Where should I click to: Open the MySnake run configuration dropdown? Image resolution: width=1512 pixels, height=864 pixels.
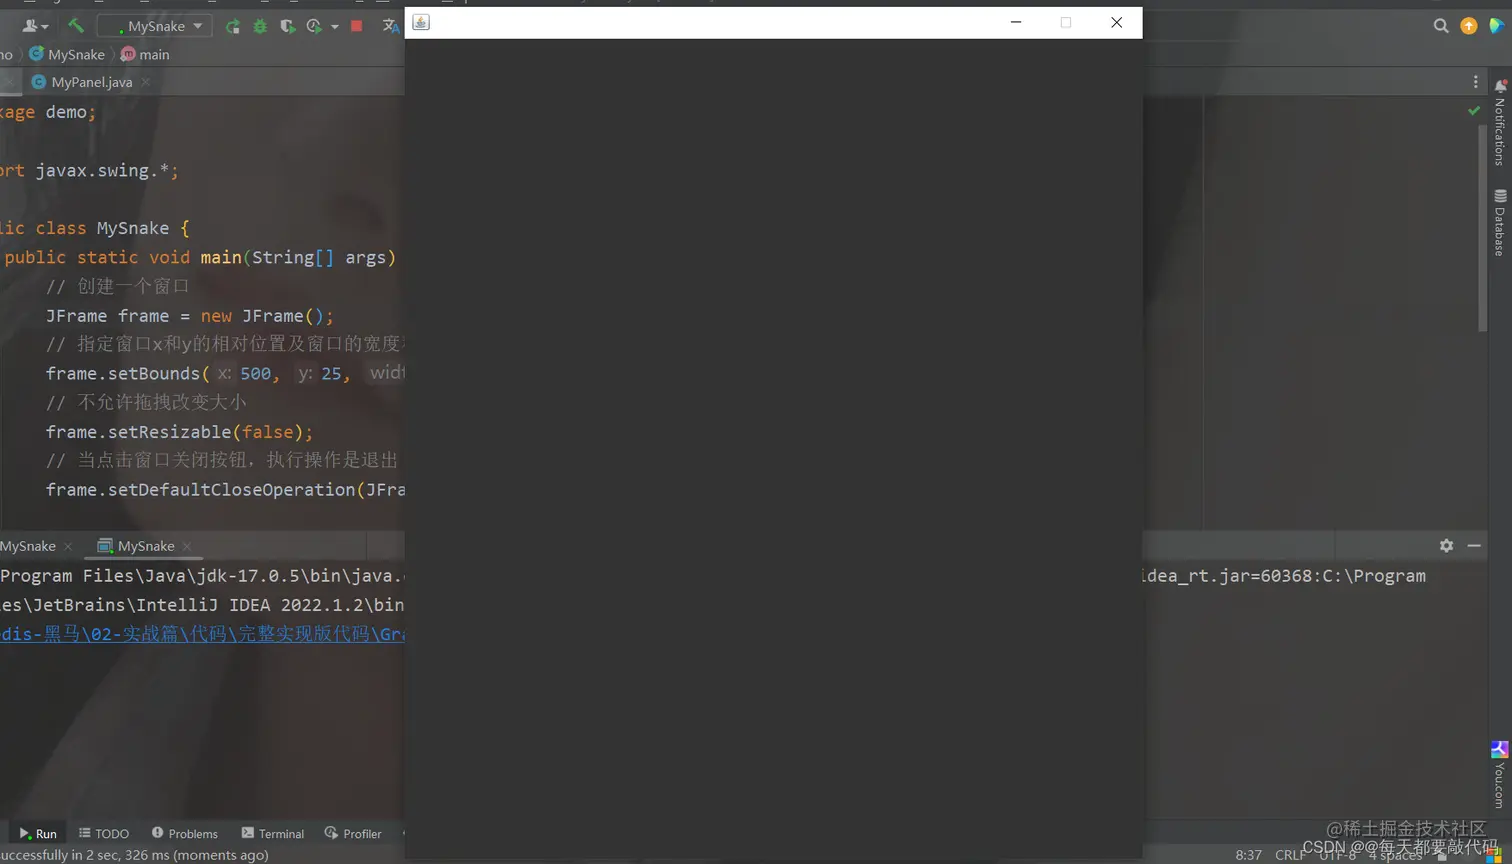[x=154, y=26]
